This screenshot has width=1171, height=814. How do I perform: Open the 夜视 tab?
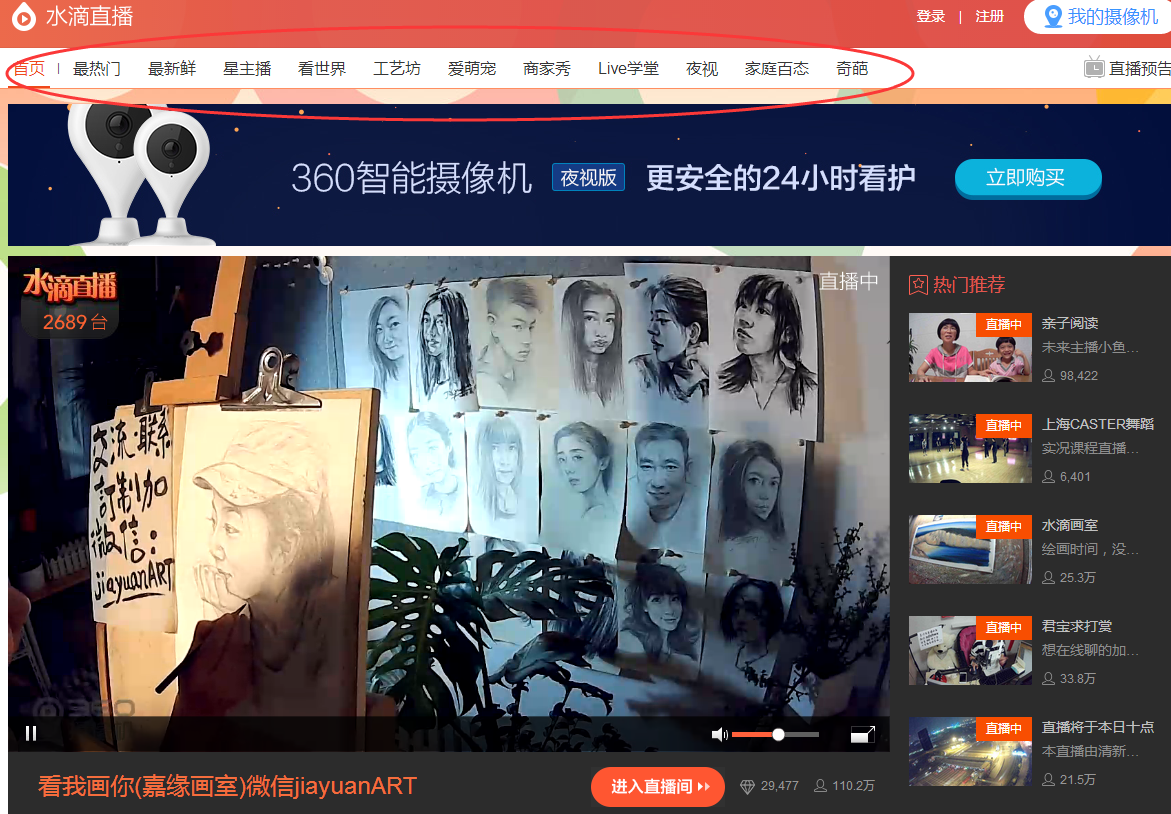click(702, 69)
